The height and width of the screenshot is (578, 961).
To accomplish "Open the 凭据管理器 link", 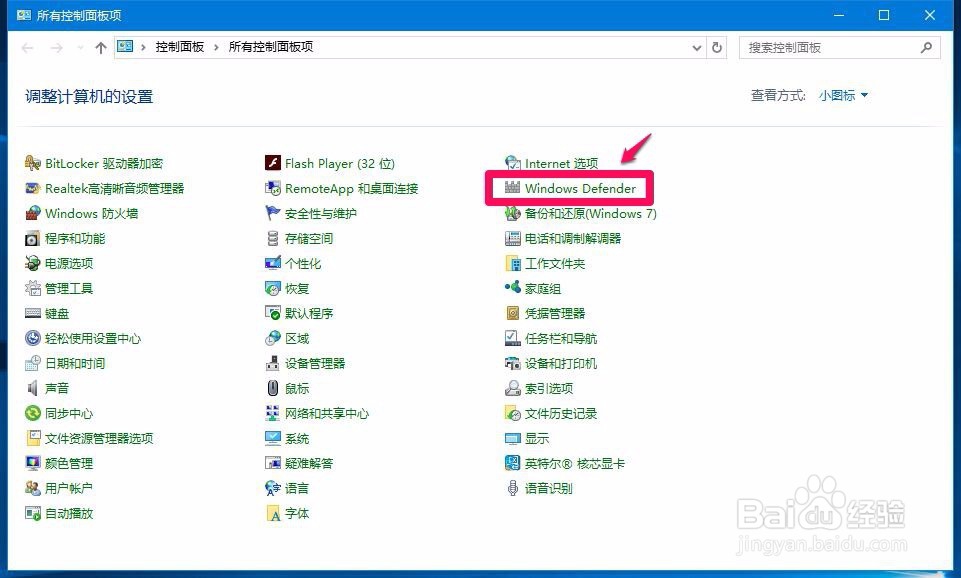I will [x=555, y=313].
